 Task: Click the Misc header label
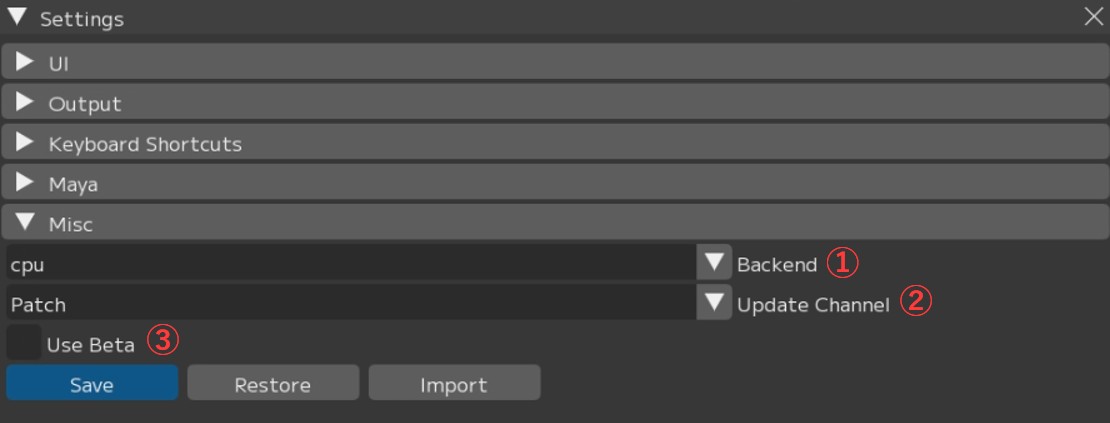tap(70, 224)
